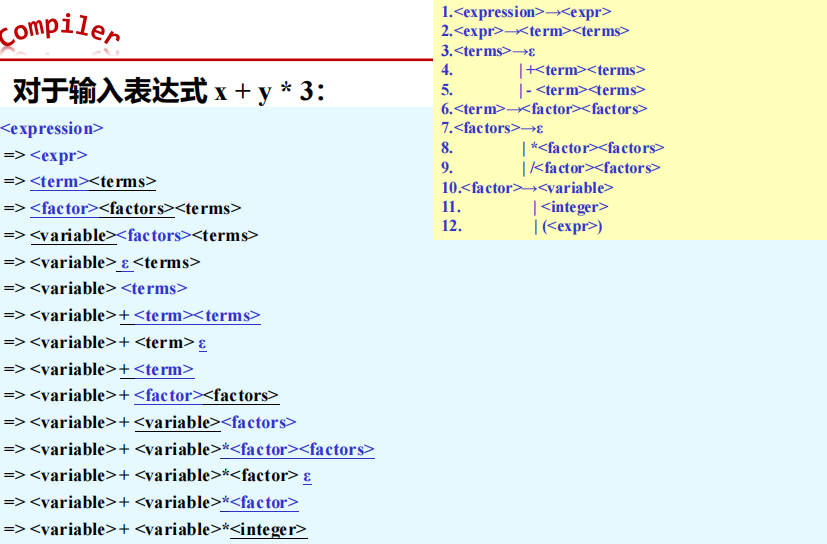Click derivation step '=> <variable>+ <variable><factors>'
The height and width of the screenshot is (544, 827).
click(x=150, y=423)
